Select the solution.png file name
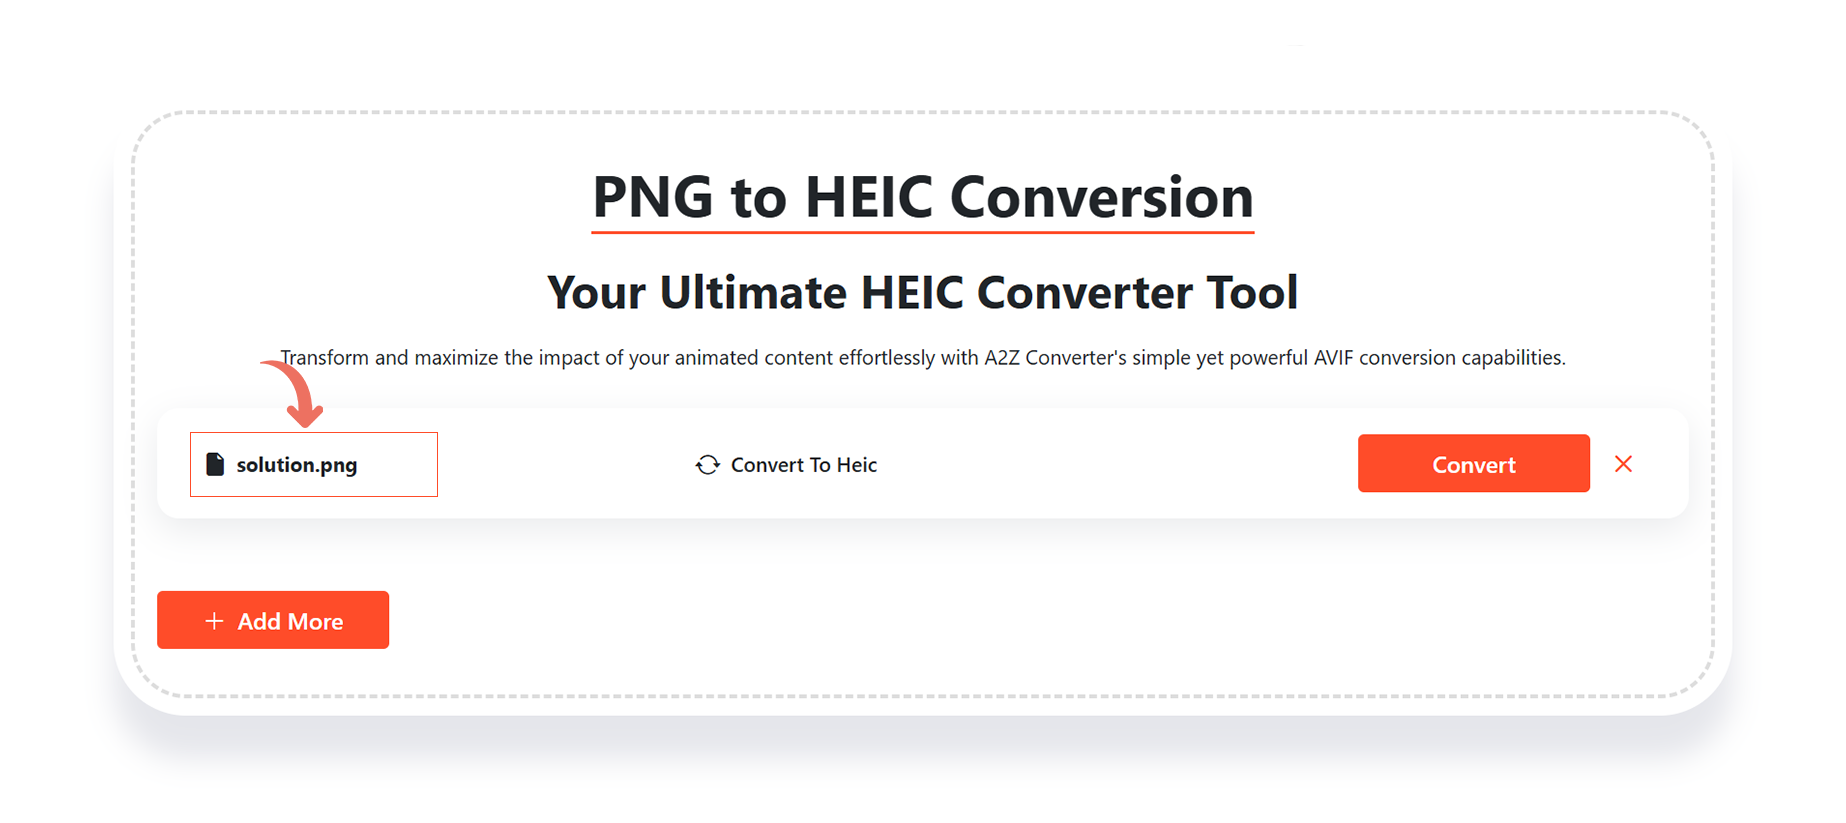This screenshot has width=1846, height=823. [297, 465]
